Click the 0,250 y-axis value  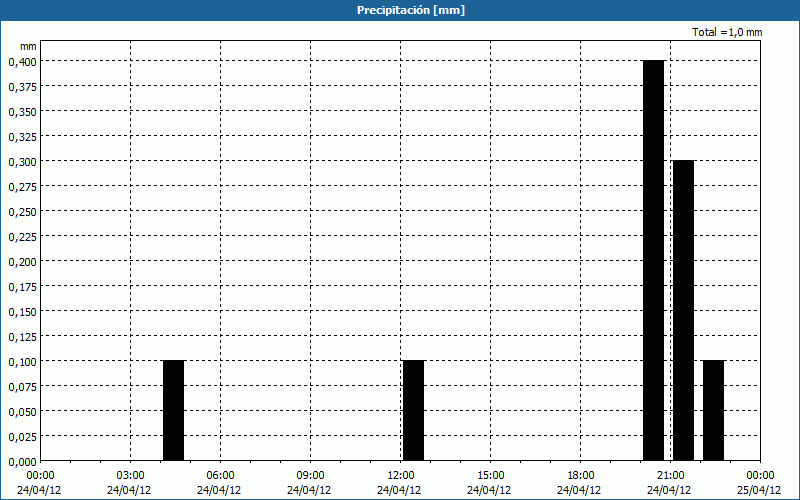[22, 211]
